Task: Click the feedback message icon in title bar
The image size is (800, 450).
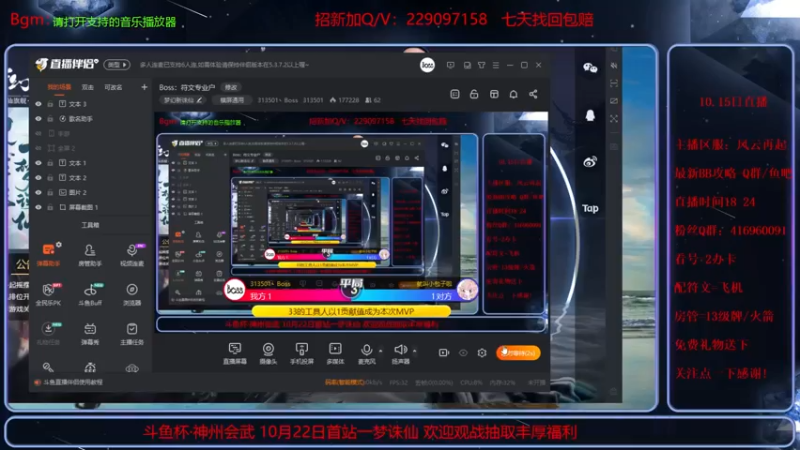Action: (451, 65)
